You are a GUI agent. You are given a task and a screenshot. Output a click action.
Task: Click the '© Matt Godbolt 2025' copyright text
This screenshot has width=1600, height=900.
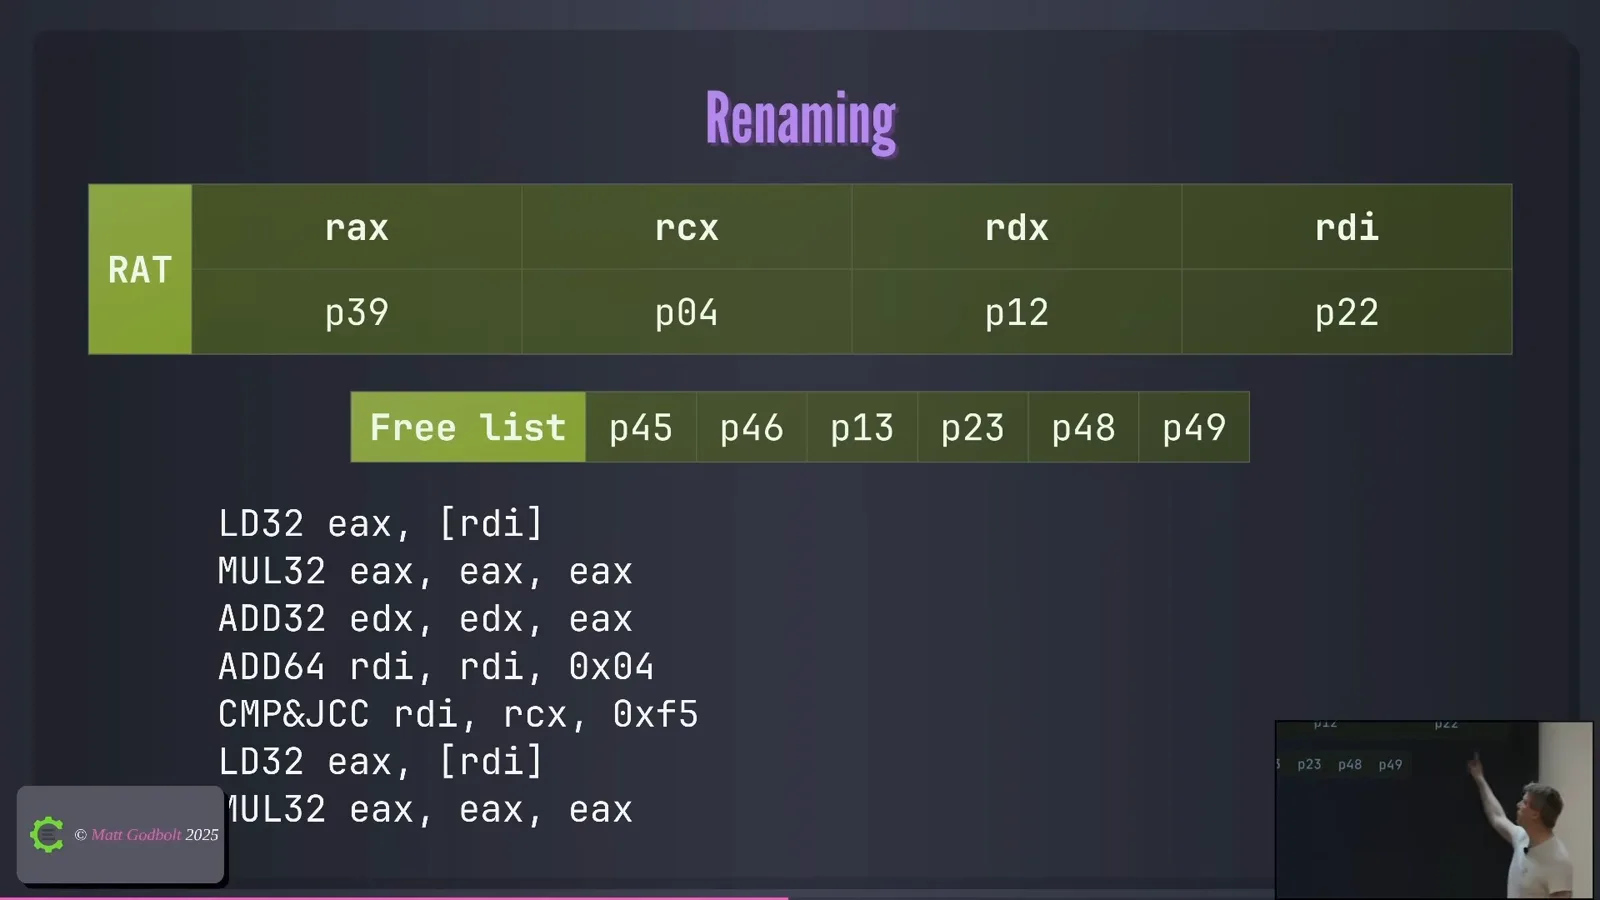[x=147, y=834]
